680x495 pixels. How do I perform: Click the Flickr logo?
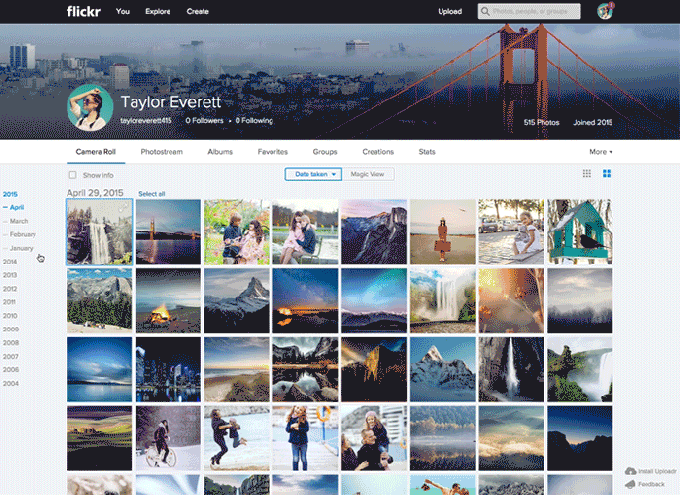(x=84, y=11)
